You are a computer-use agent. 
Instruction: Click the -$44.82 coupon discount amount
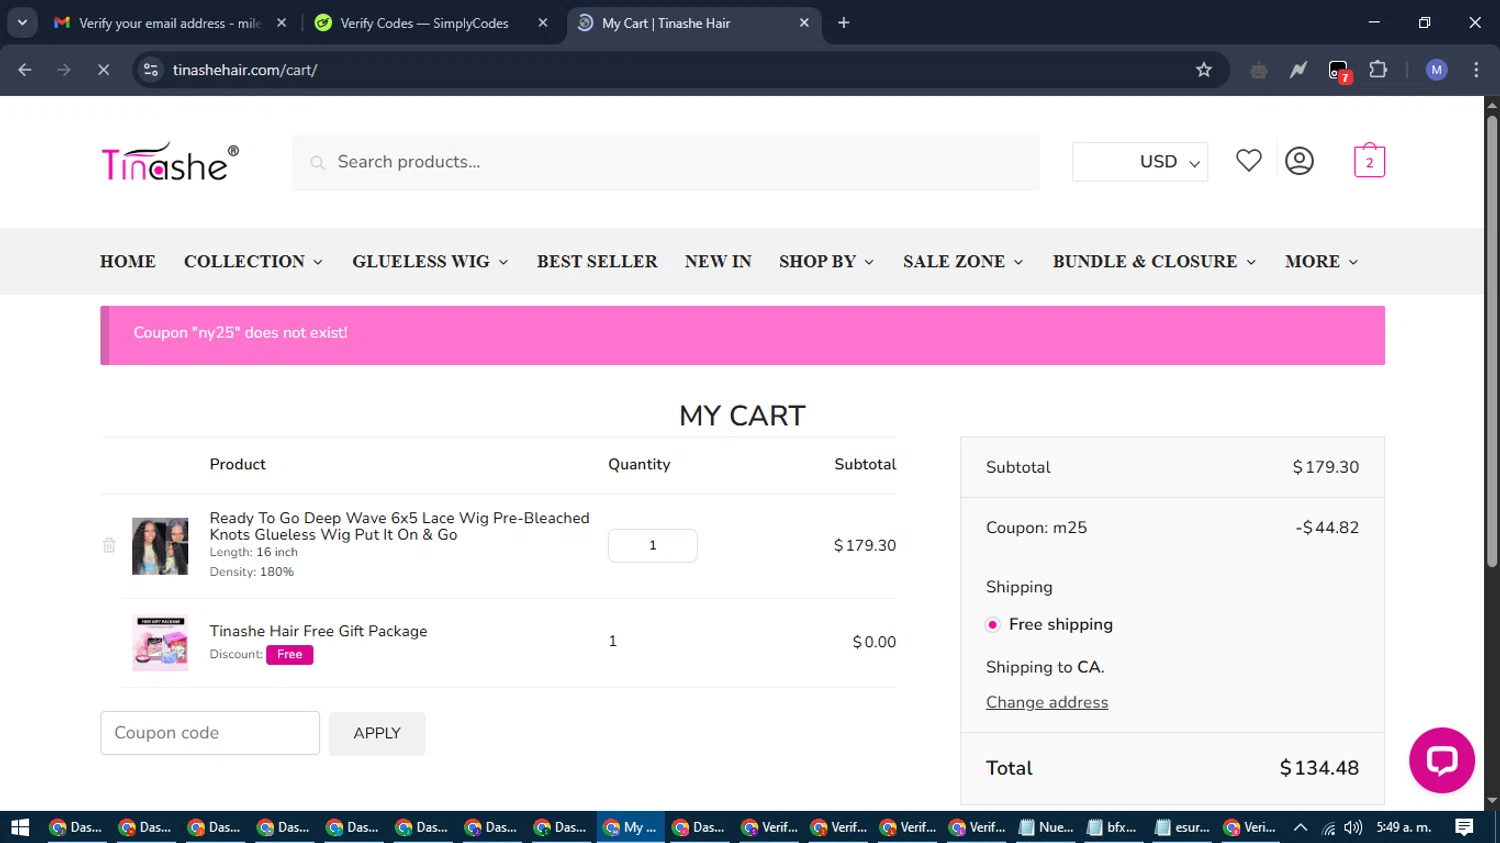1327,527
